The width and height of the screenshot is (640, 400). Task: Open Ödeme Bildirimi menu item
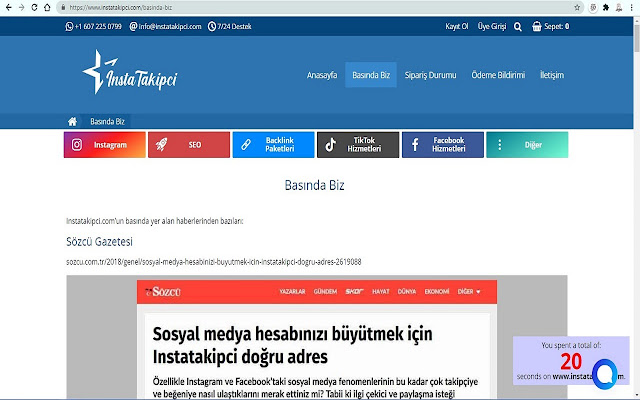(x=498, y=75)
